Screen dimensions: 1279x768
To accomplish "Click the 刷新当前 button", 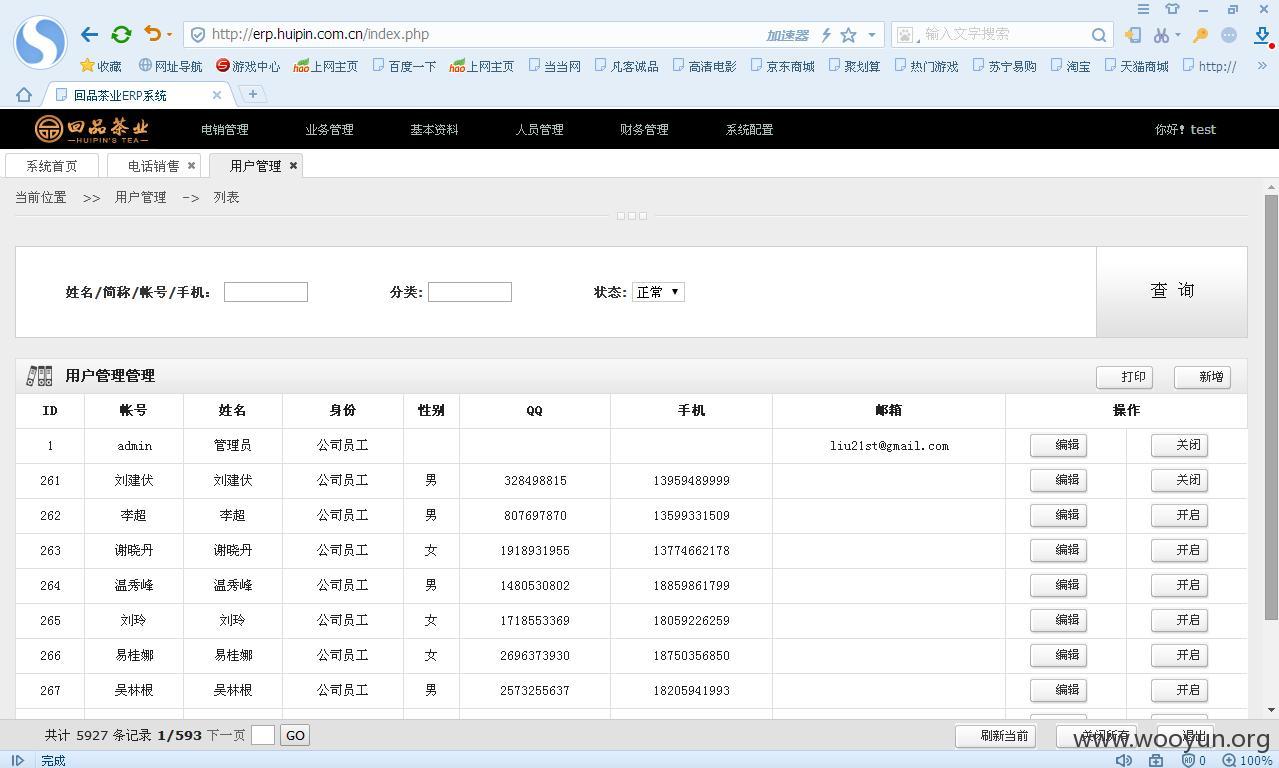I will [995, 736].
